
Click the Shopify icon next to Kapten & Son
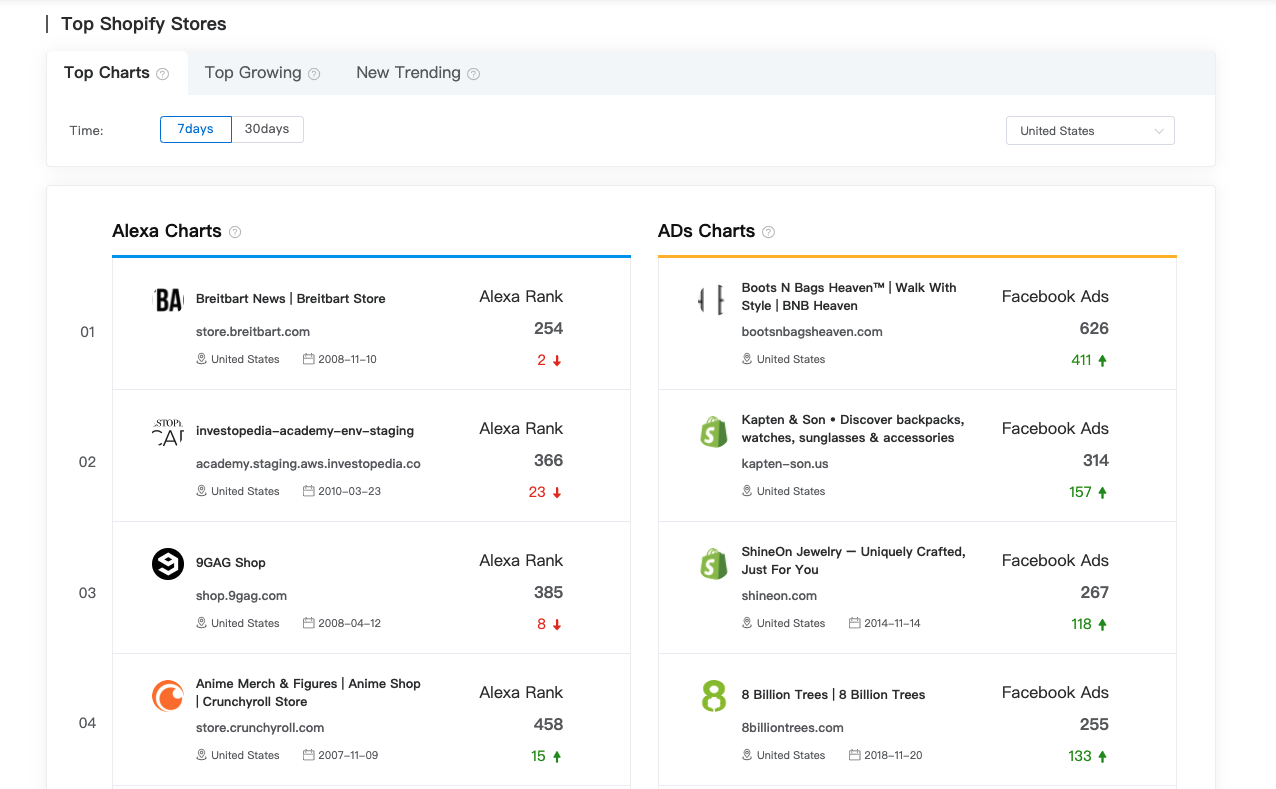(x=713, y=431)
